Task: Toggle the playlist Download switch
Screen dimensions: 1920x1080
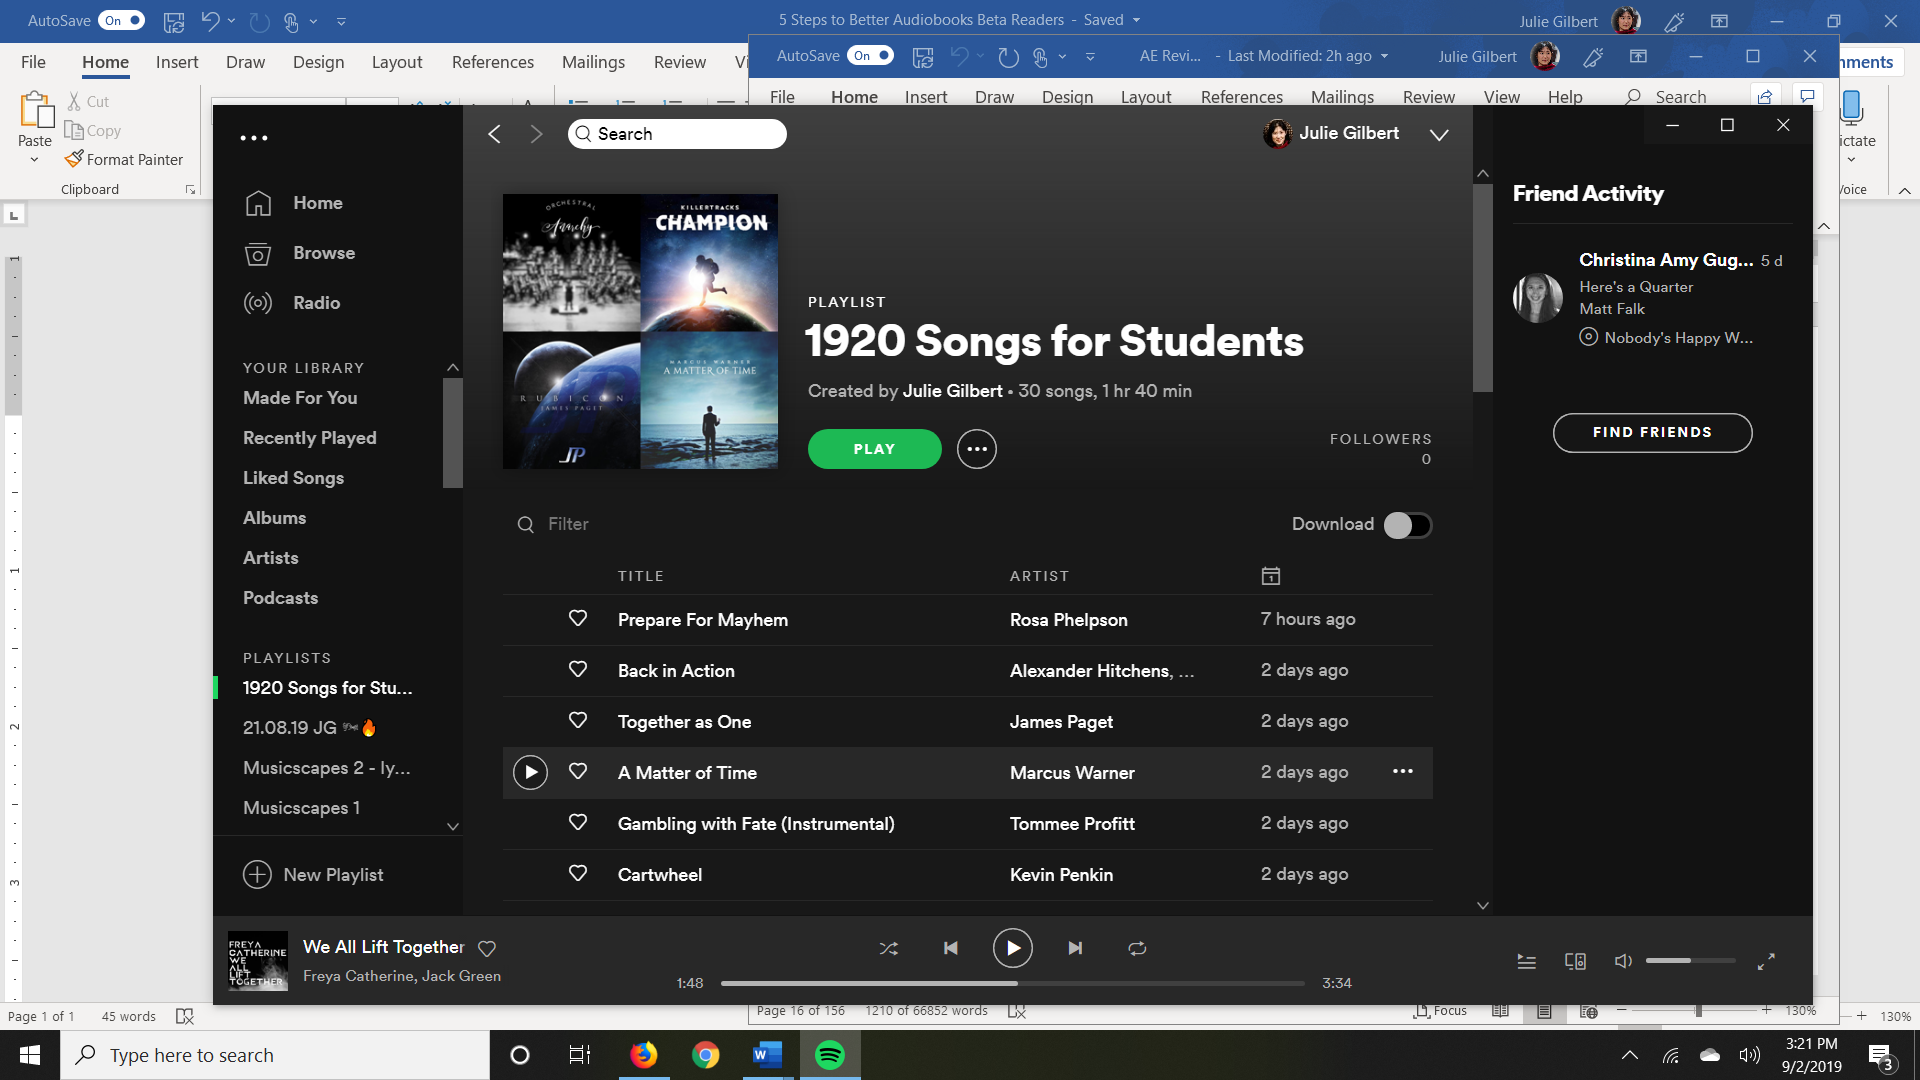Action: tap(1408, 525)
